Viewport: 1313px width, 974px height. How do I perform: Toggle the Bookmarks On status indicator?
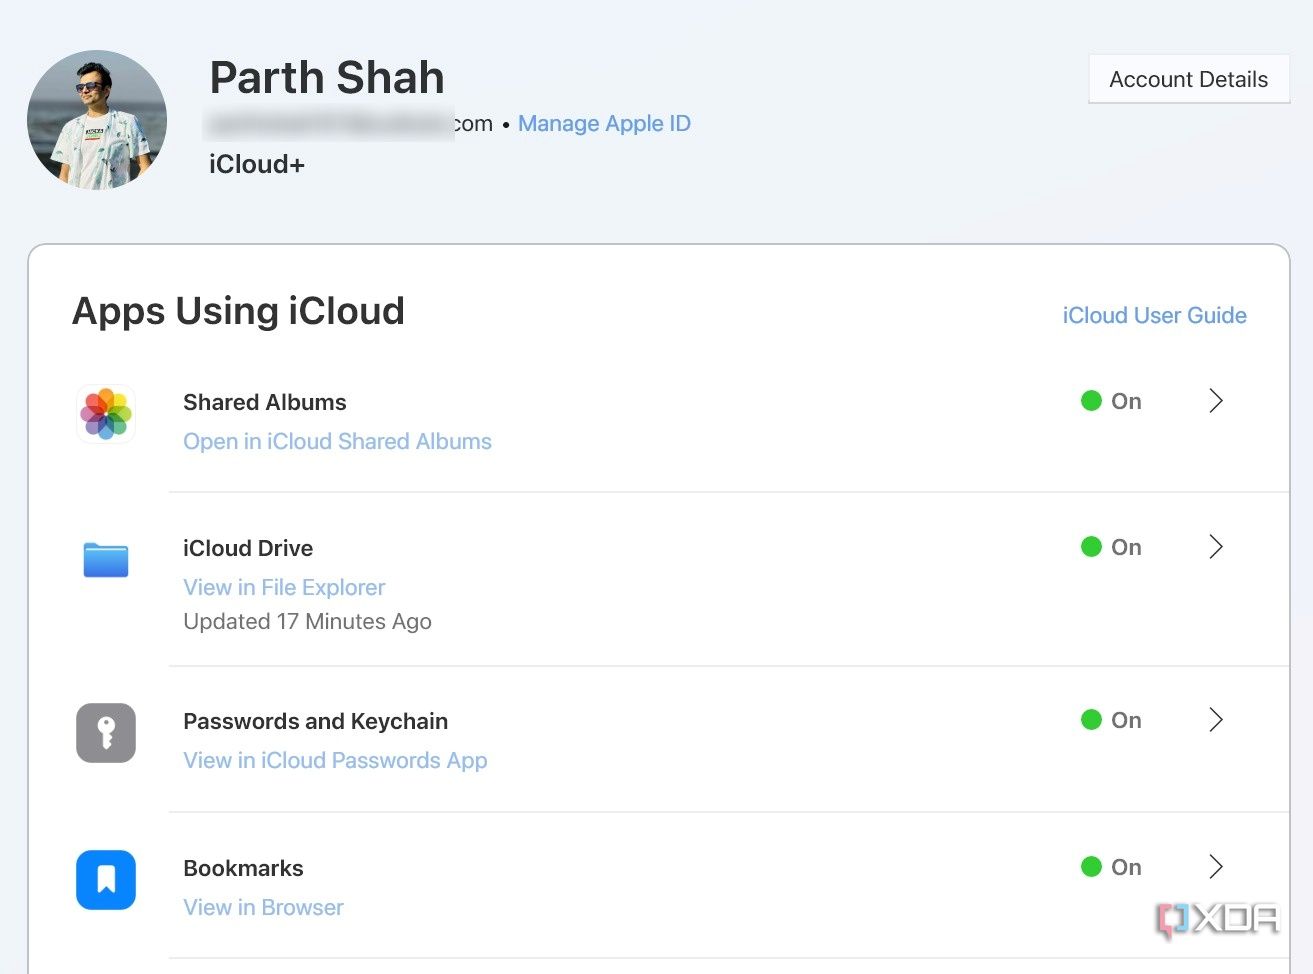coord(1111,867)
